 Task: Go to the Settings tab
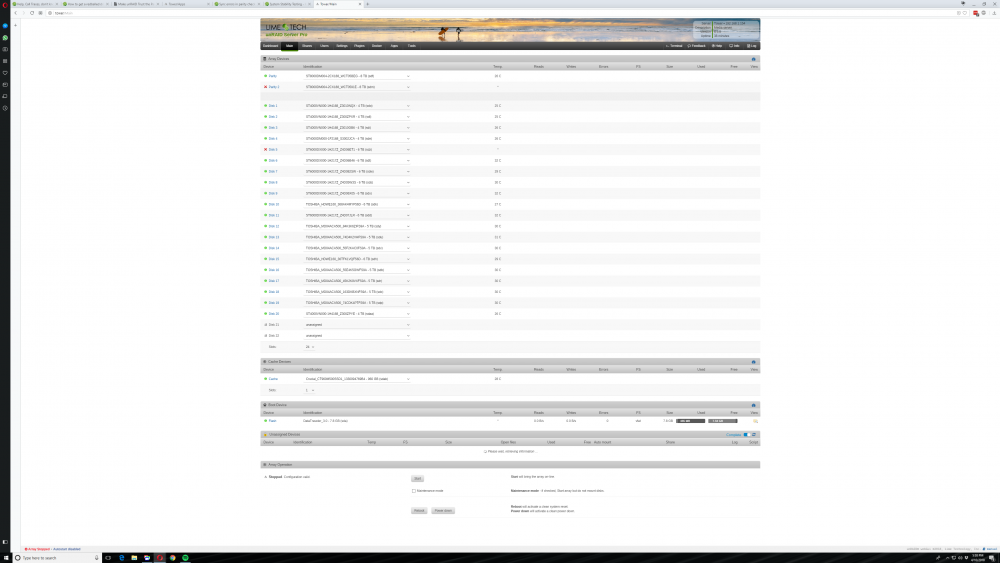(x=342, y=46)
